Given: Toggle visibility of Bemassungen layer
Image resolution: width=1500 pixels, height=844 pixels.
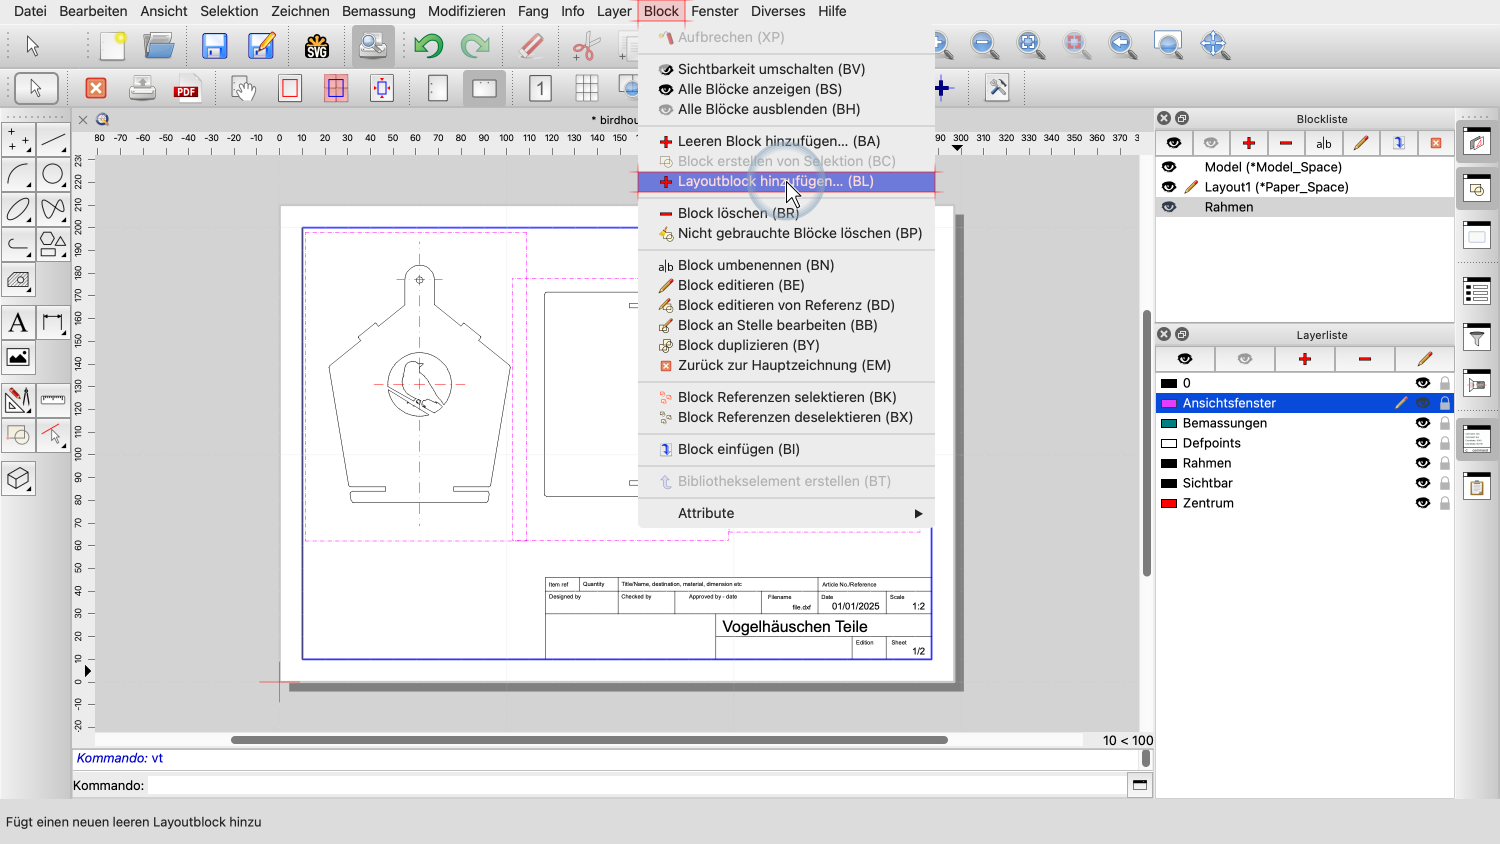Looking at the screenshot, I should (x=1422, y=423).
